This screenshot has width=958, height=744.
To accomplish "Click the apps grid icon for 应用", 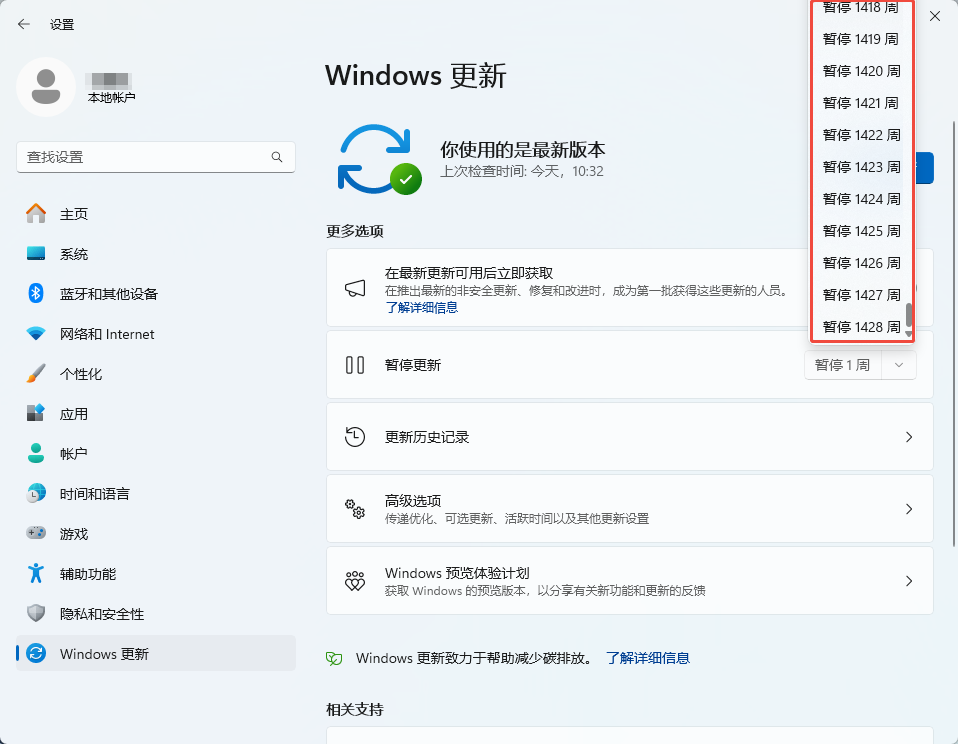I will click(x=36, y=413).
